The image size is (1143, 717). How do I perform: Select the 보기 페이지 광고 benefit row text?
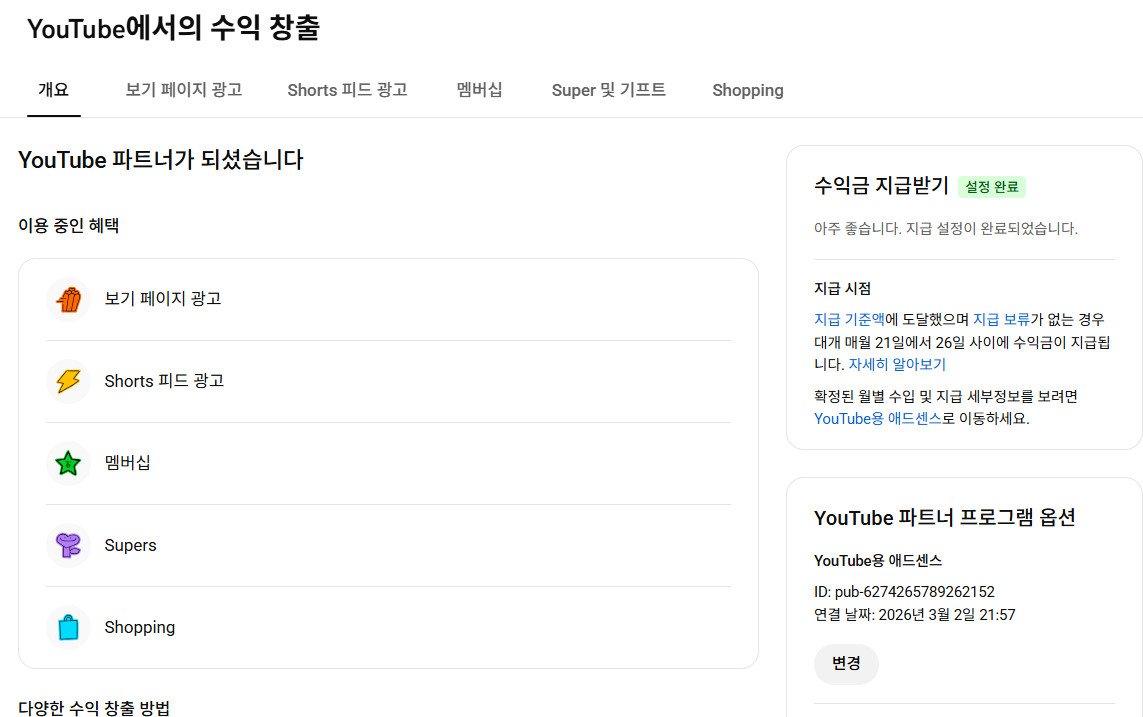[163, 299]
